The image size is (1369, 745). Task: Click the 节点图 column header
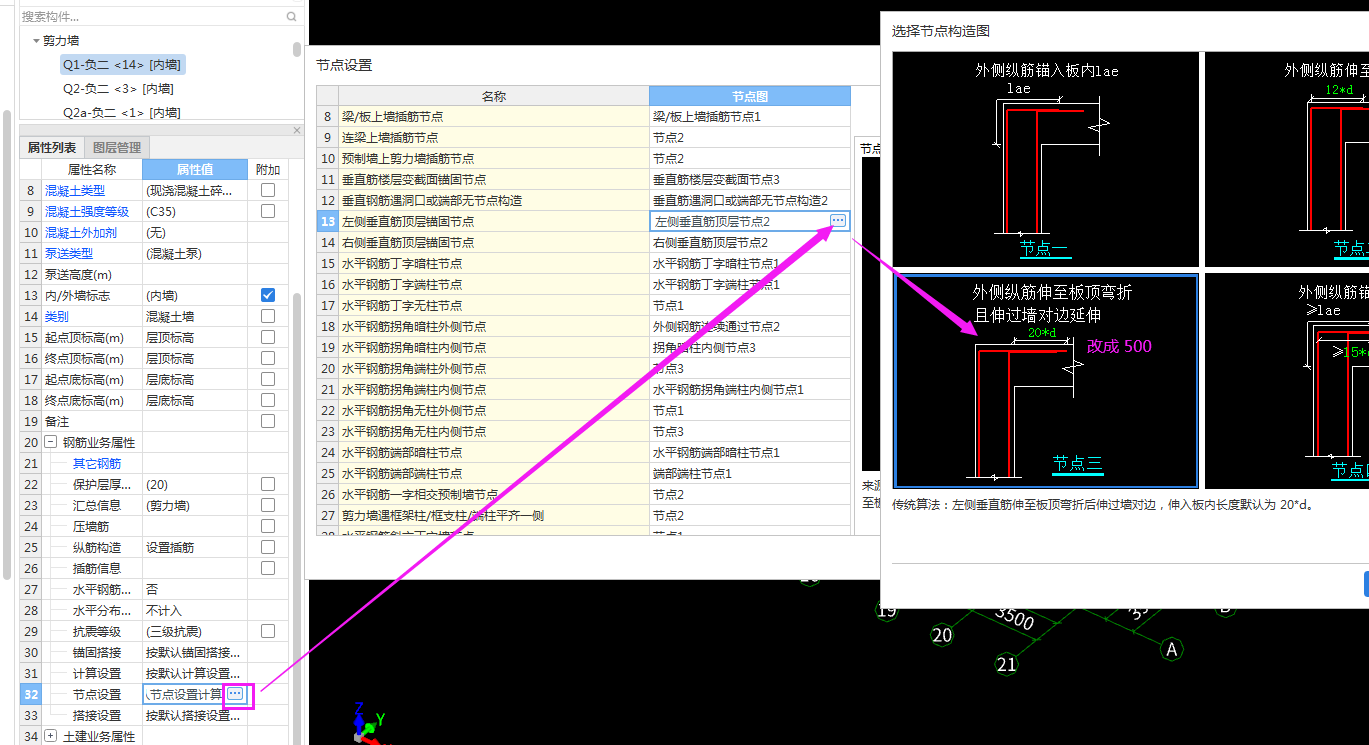750,96
